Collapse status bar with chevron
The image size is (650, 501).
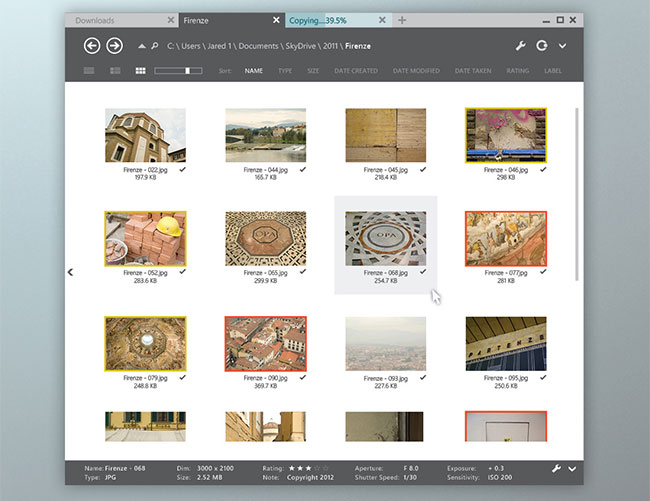(x=572, y=469)
